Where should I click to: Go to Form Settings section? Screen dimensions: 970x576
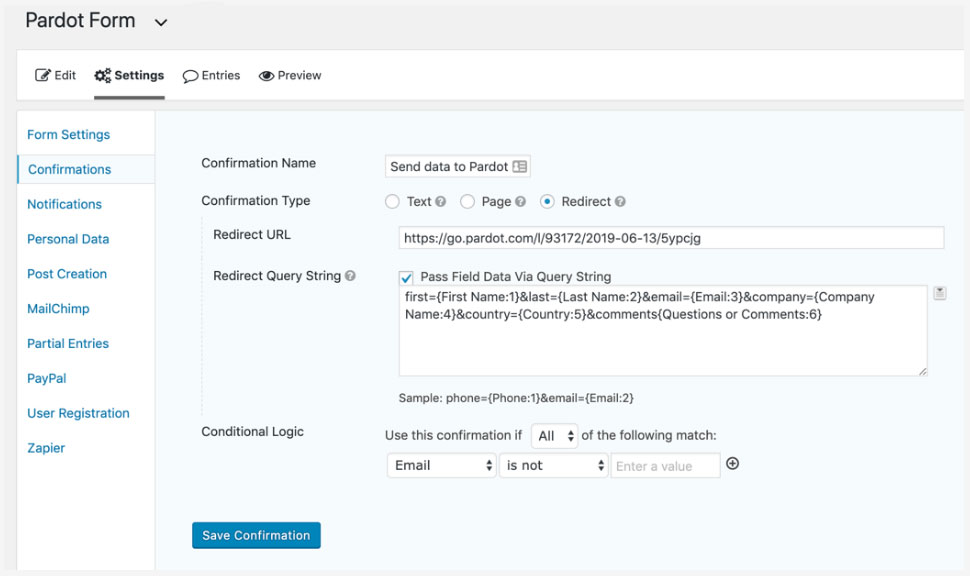[69, 135]
